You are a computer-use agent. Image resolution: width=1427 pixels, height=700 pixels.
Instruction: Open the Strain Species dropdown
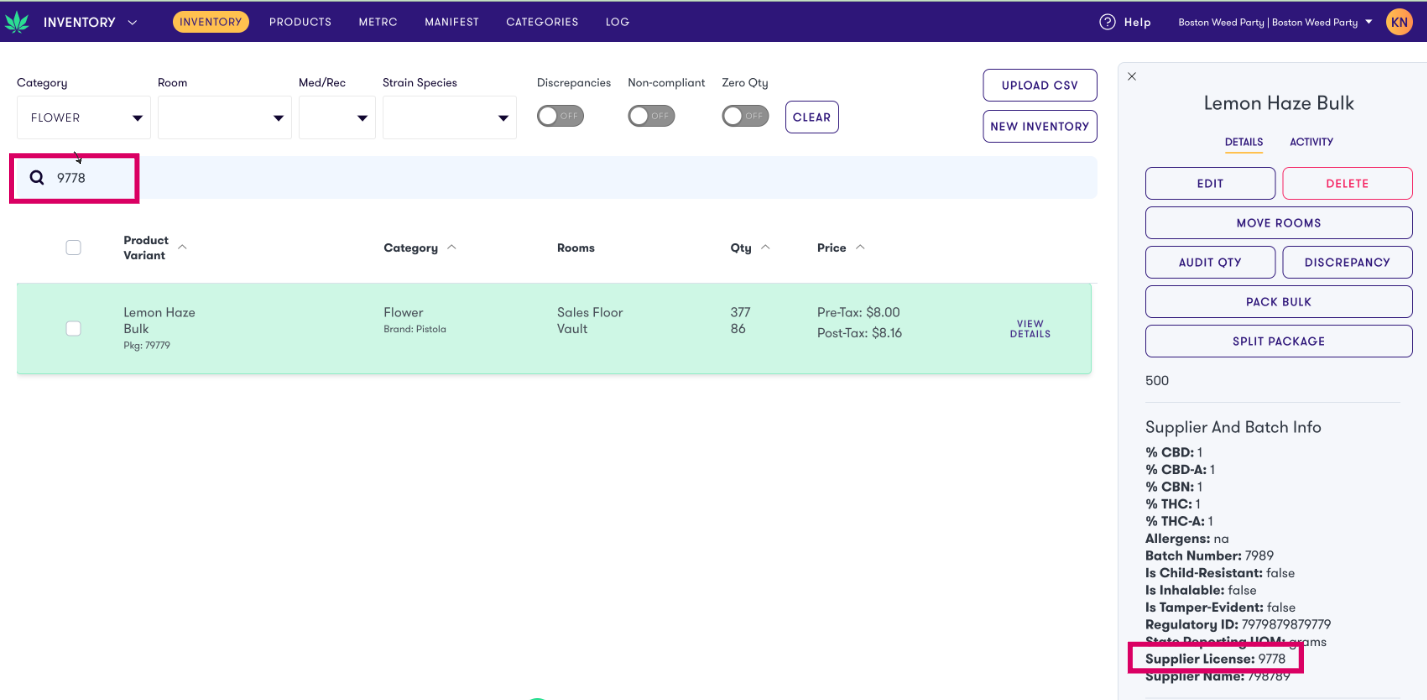click(450, 118)
